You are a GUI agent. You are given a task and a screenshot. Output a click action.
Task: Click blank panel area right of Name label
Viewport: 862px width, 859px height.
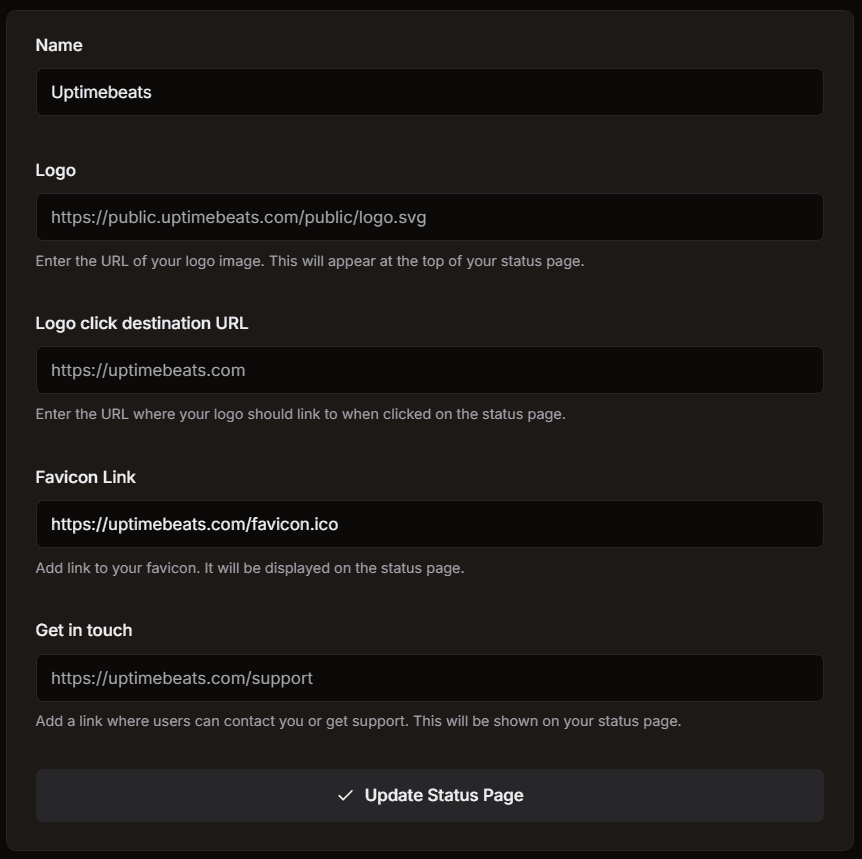tap(450, 45)
